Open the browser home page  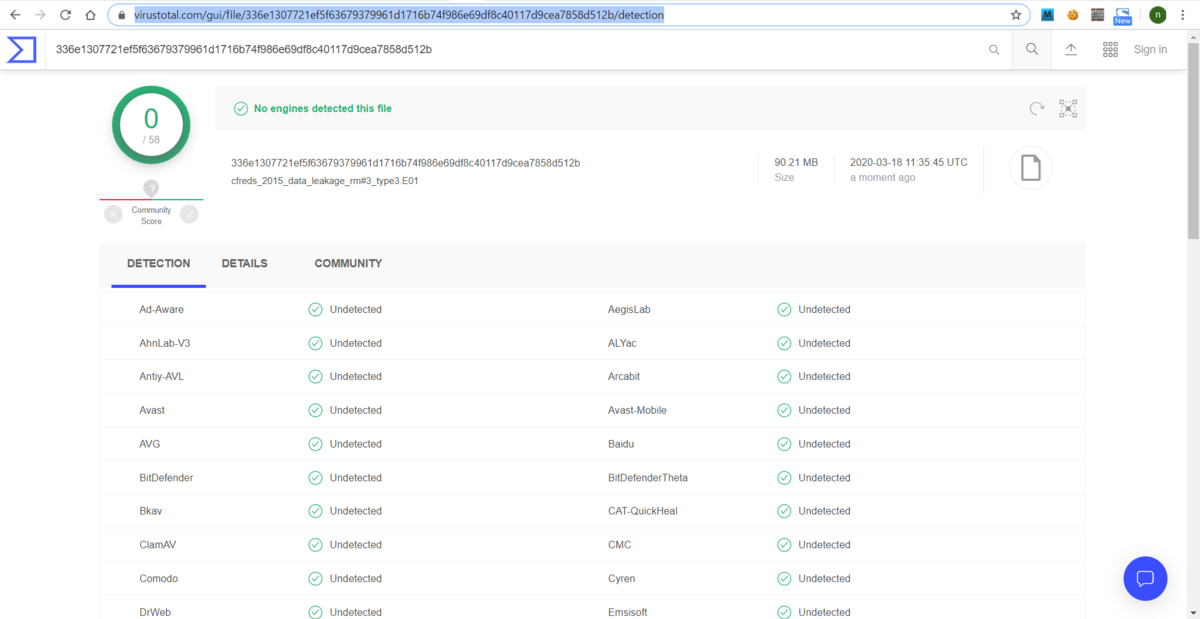[92, 15]
